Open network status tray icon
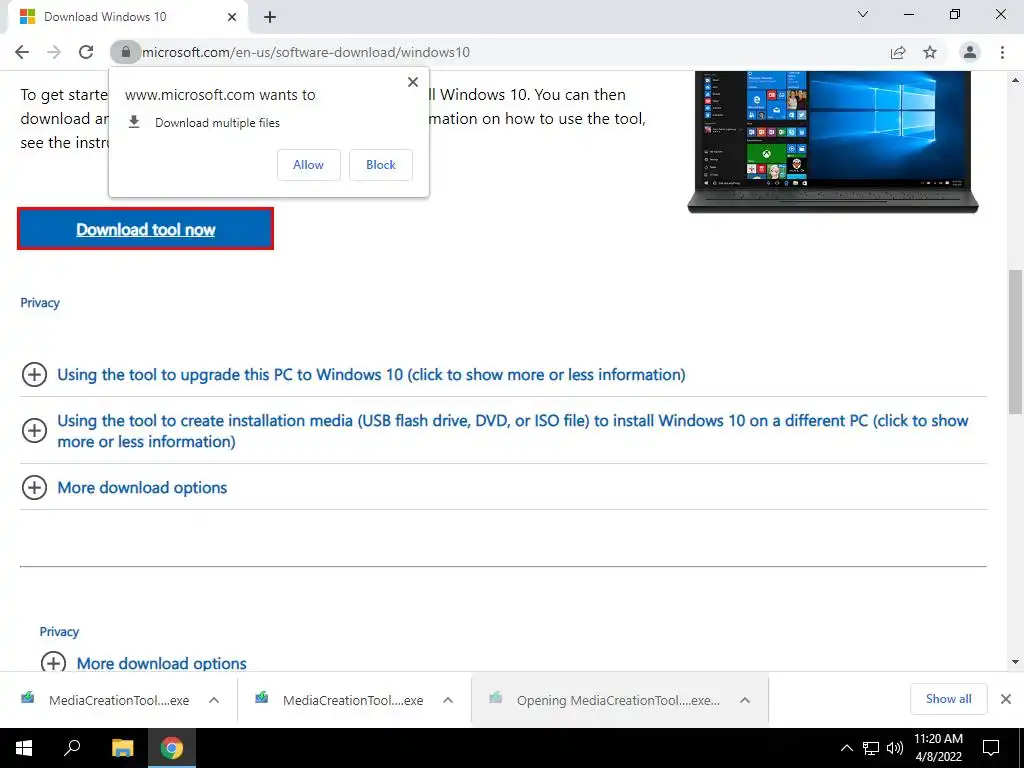Viewport: 1024px width, 768px height. (x=871, y=748)
